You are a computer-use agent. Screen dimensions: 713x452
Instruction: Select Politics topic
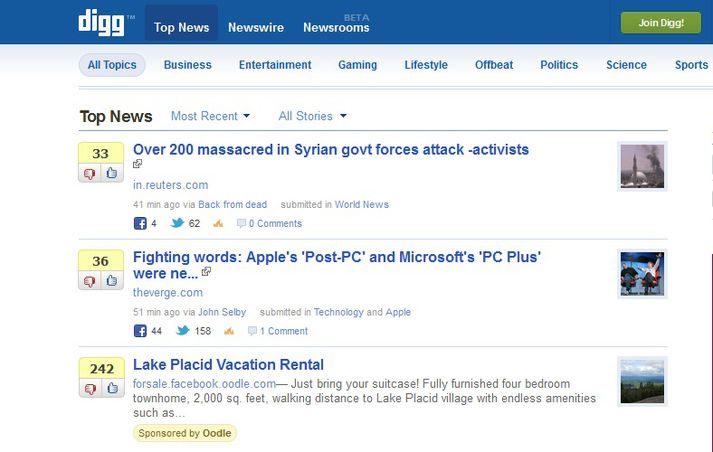tap(559, 65)
